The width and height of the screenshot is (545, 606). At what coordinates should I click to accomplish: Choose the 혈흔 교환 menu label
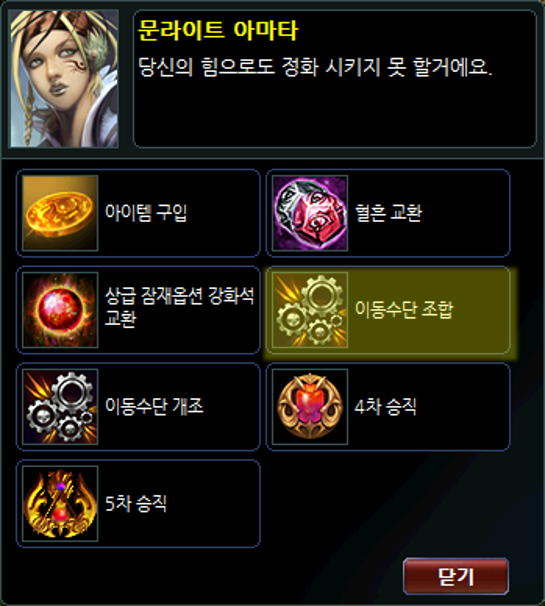pos(388,213)
